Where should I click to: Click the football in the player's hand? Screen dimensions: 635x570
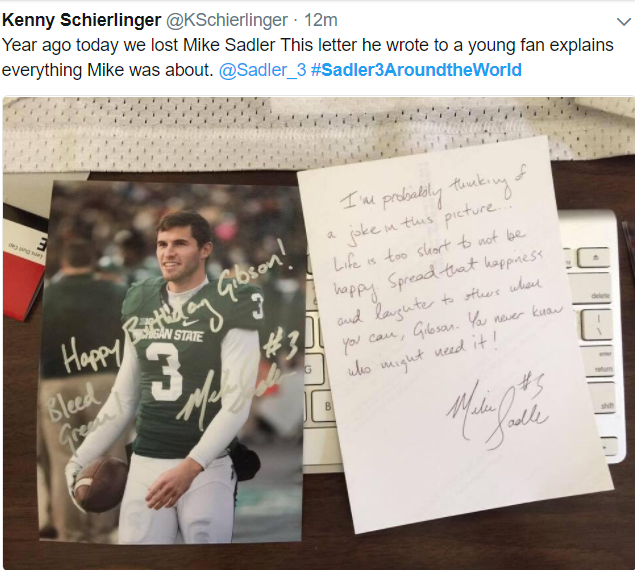[x=102, y=485]
